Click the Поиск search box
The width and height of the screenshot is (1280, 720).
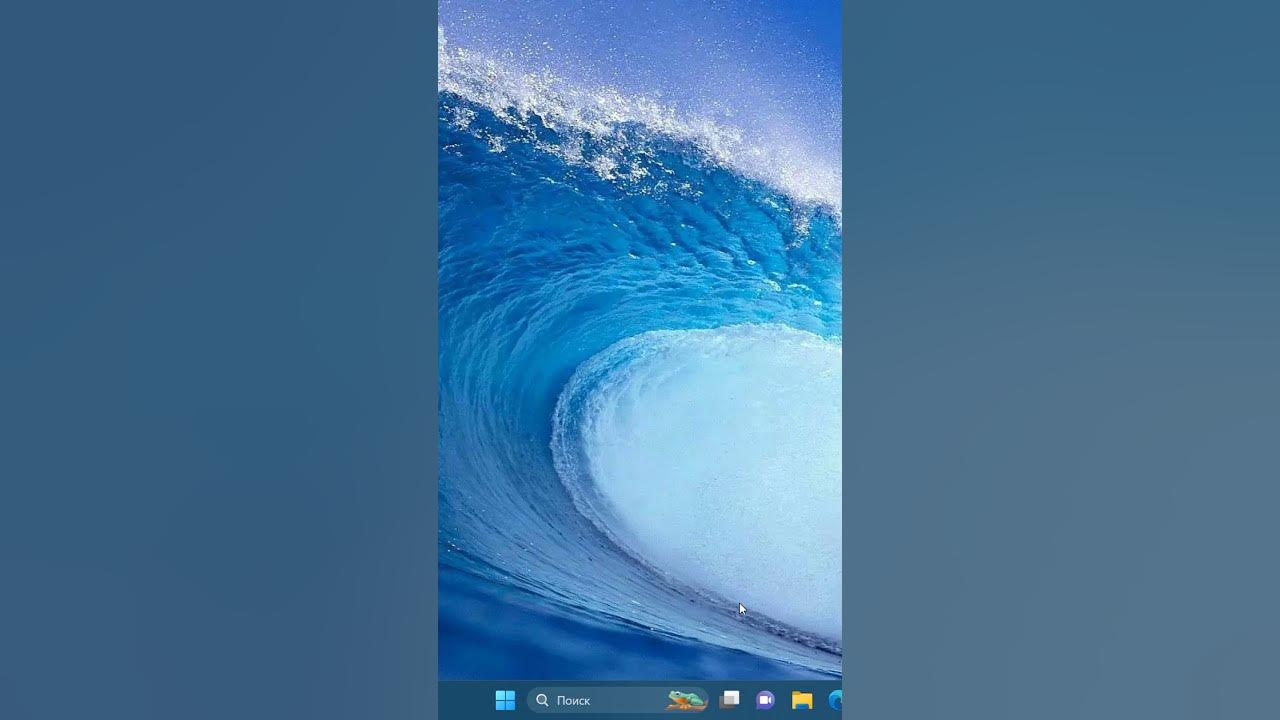pyautogui.click(x=618, y=700)
